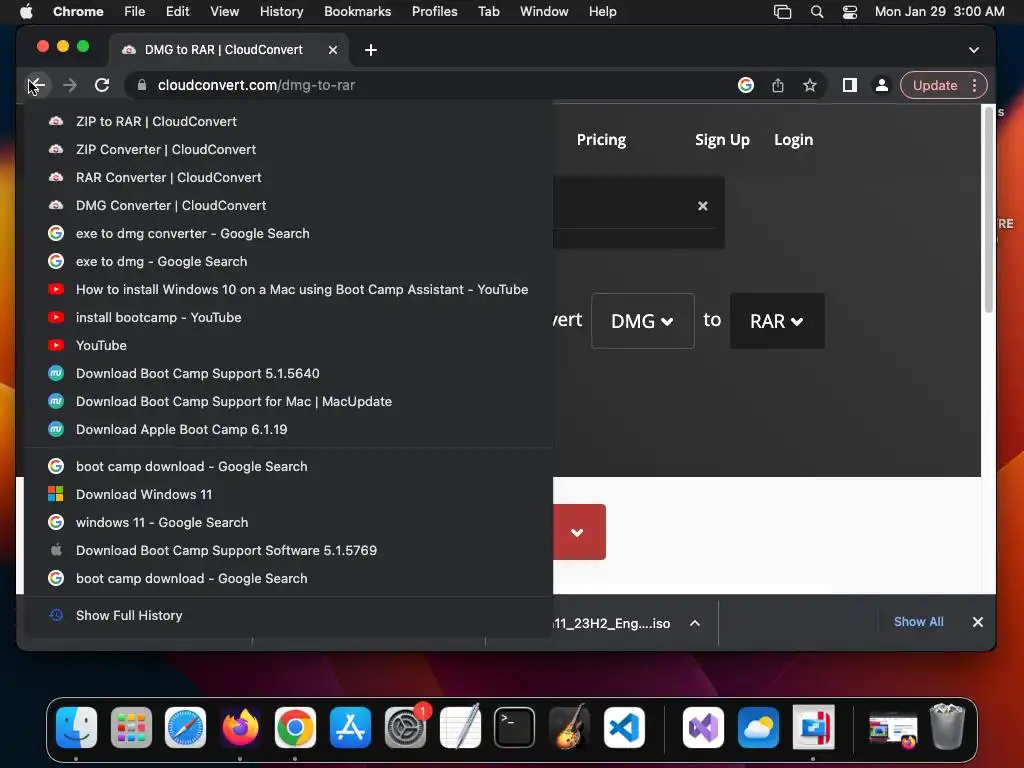Select Download Boot Camp Support for Mac | MacUpdate
The height and width of the screenshot is (768, 1024).
pyautogui.click(x=288, y=402)
